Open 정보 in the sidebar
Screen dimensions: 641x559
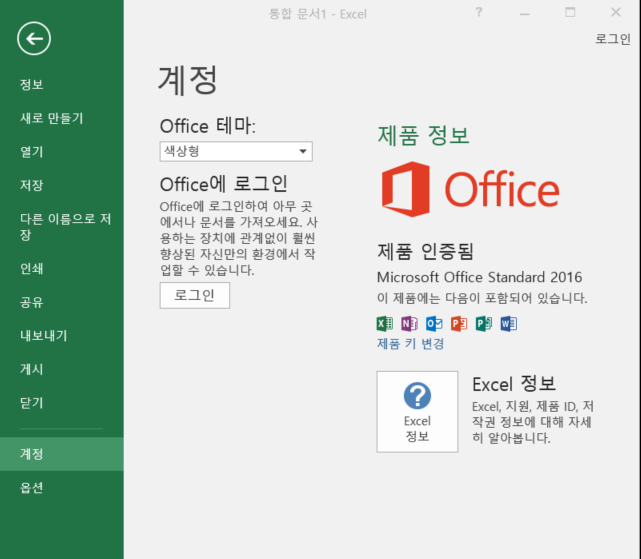click(x=62, y=85)
